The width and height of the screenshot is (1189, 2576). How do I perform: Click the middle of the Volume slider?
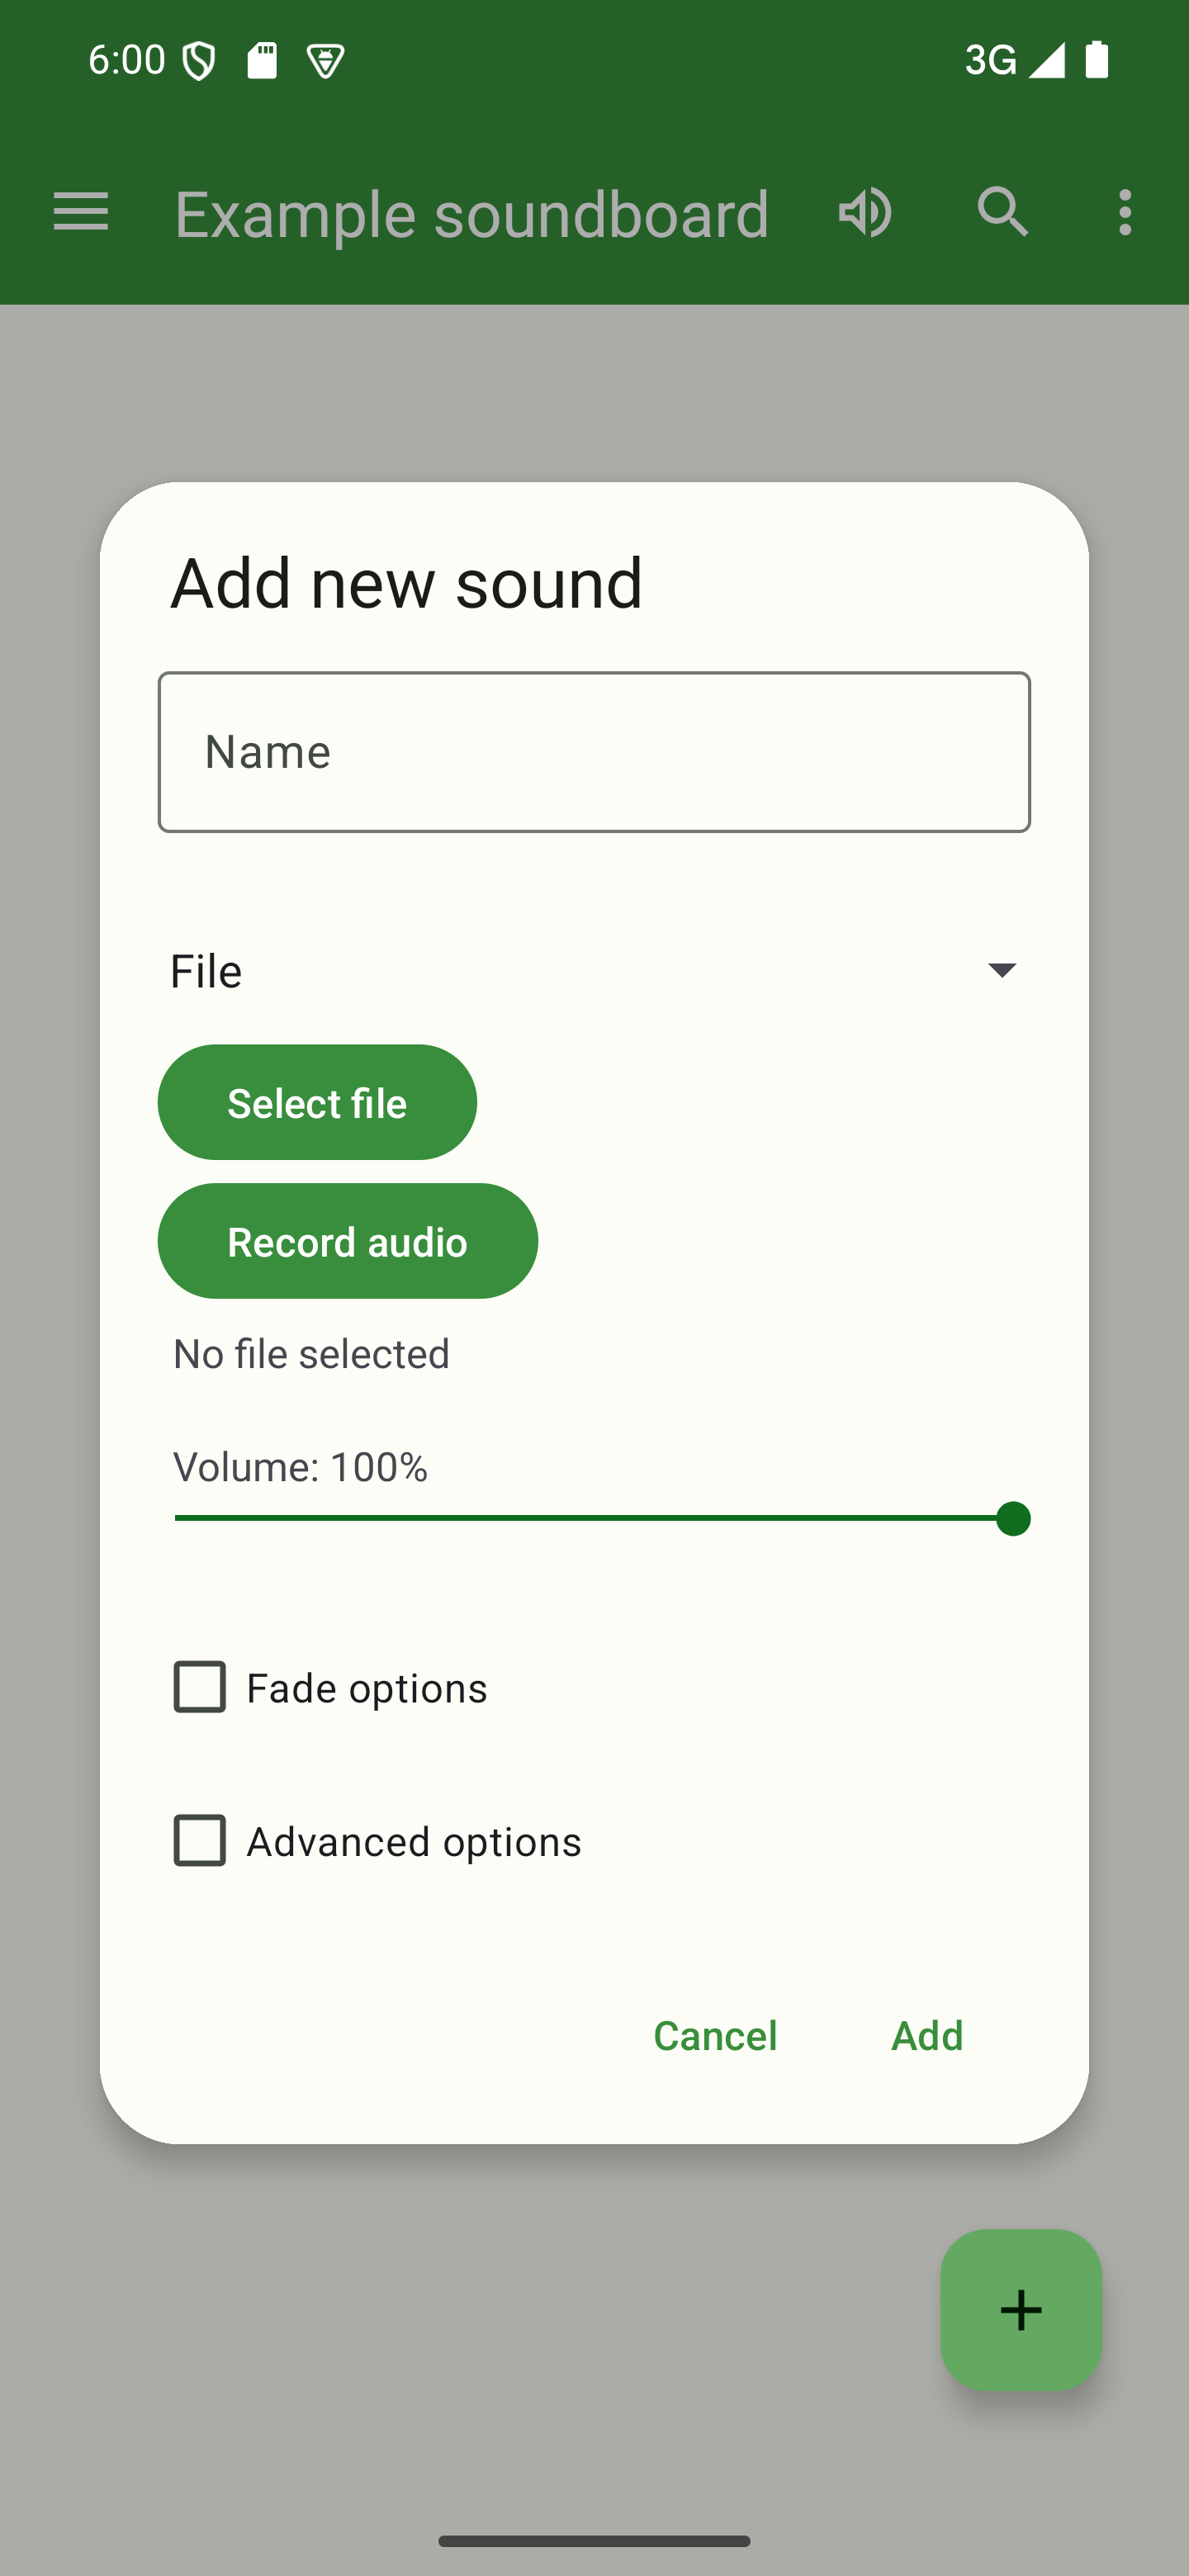594,1518
